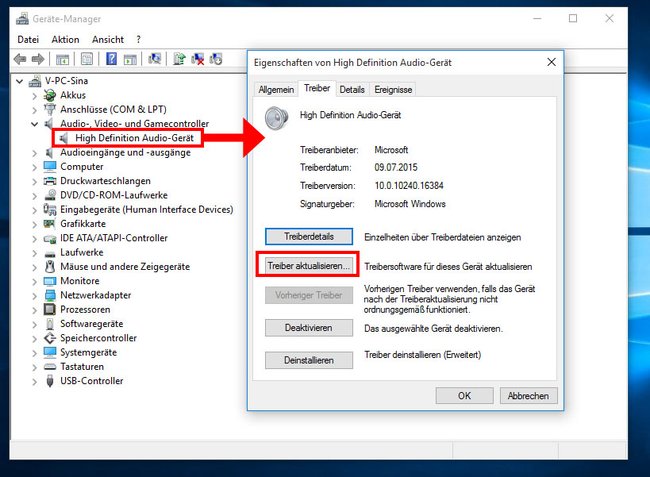Click the uninstall device icon with red X
This screenshot has height=477, width=650.
point(198,59)
